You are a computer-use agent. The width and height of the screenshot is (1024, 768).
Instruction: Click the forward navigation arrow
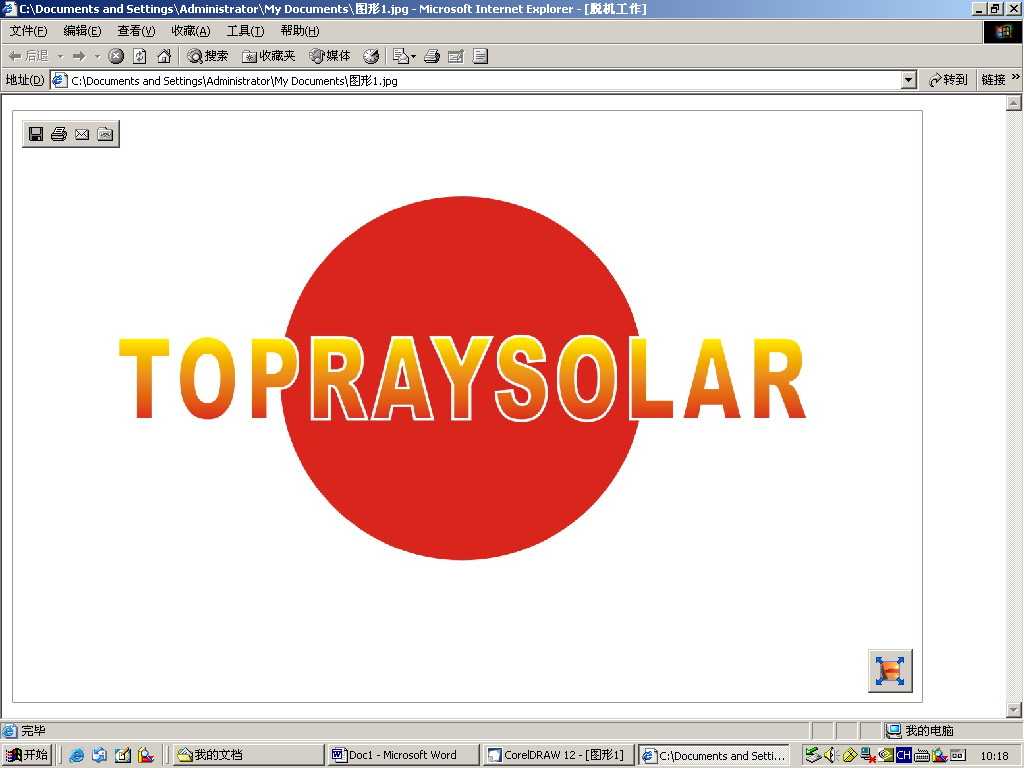79,56
